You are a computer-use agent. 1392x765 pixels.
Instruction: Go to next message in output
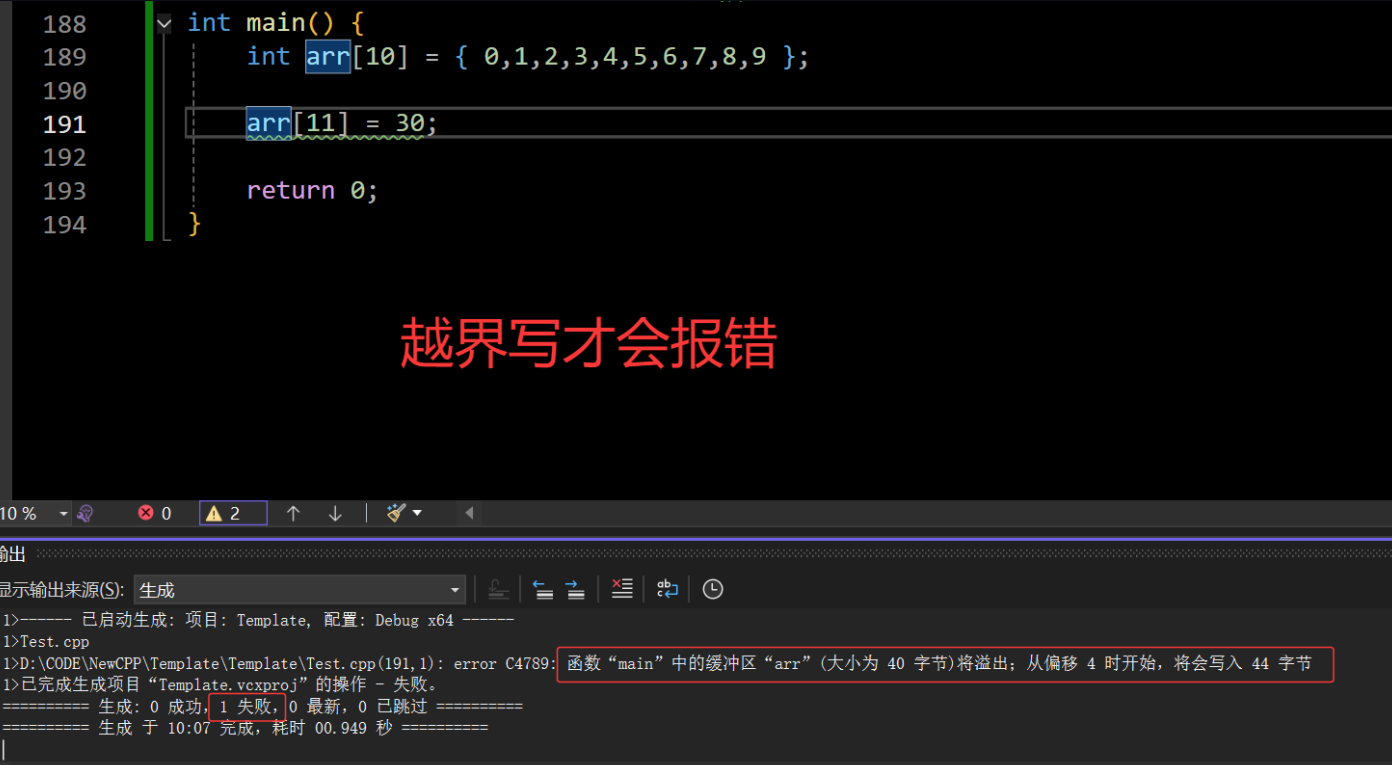tap(575, 589)
